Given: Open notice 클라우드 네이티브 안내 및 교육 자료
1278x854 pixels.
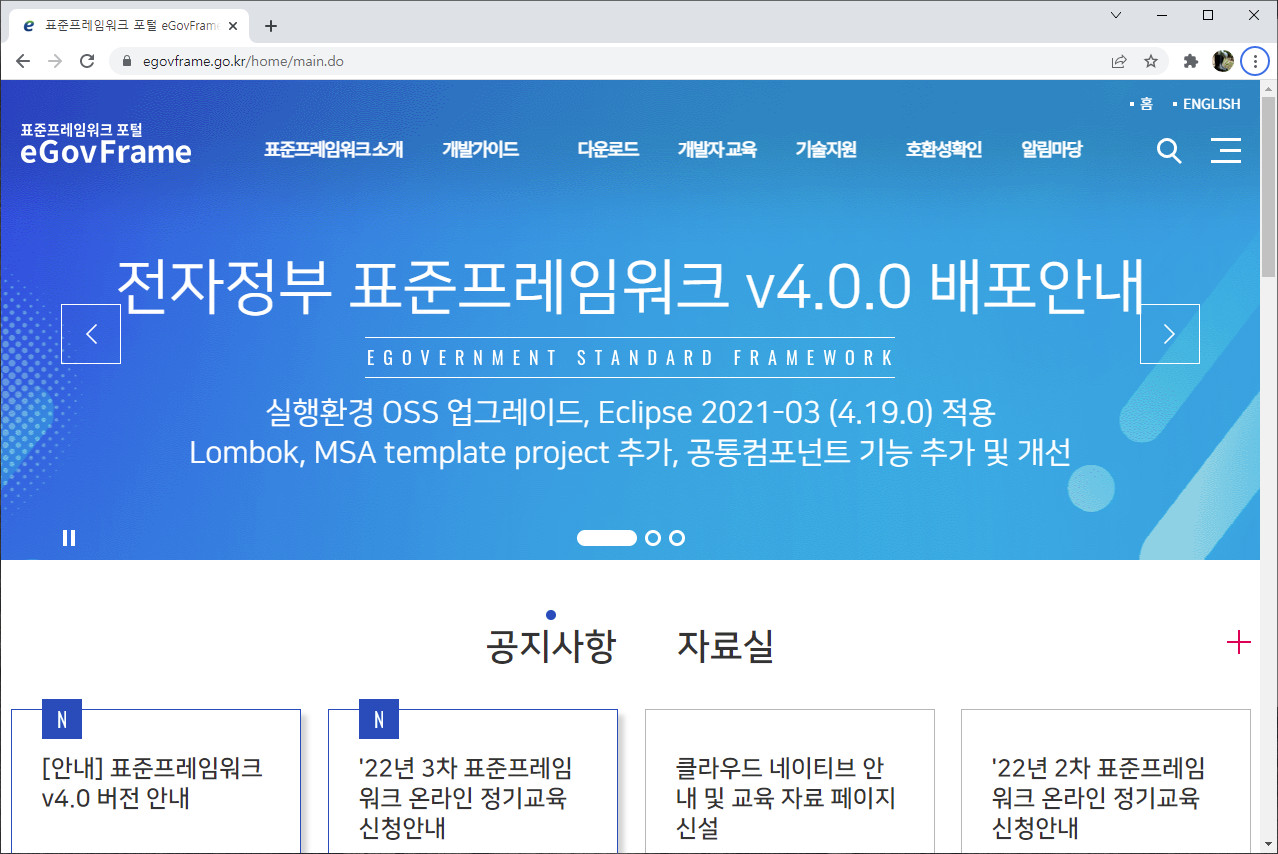Looking at the screenshot, I should [x=786, y=798].
